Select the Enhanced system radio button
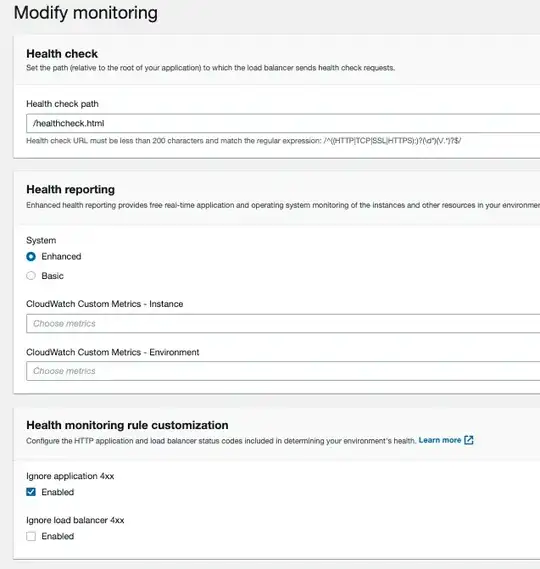Screen dimensions: 540x569 click(x=31, y=257)
